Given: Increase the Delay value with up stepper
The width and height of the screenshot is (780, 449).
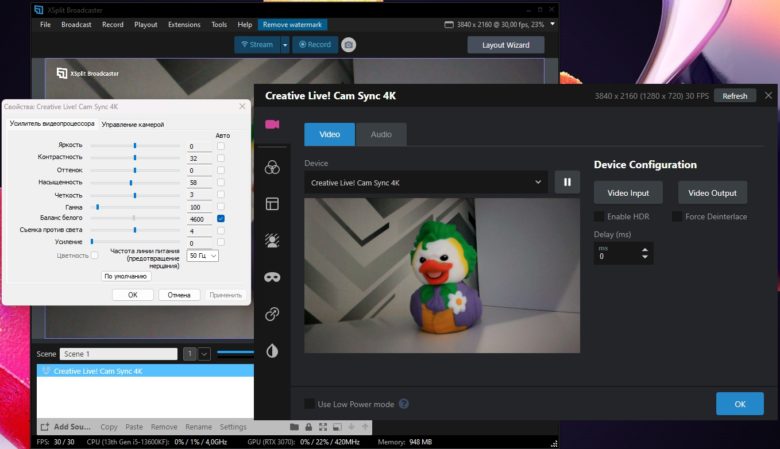Looking at the screenshot, I should click(645, 250).
